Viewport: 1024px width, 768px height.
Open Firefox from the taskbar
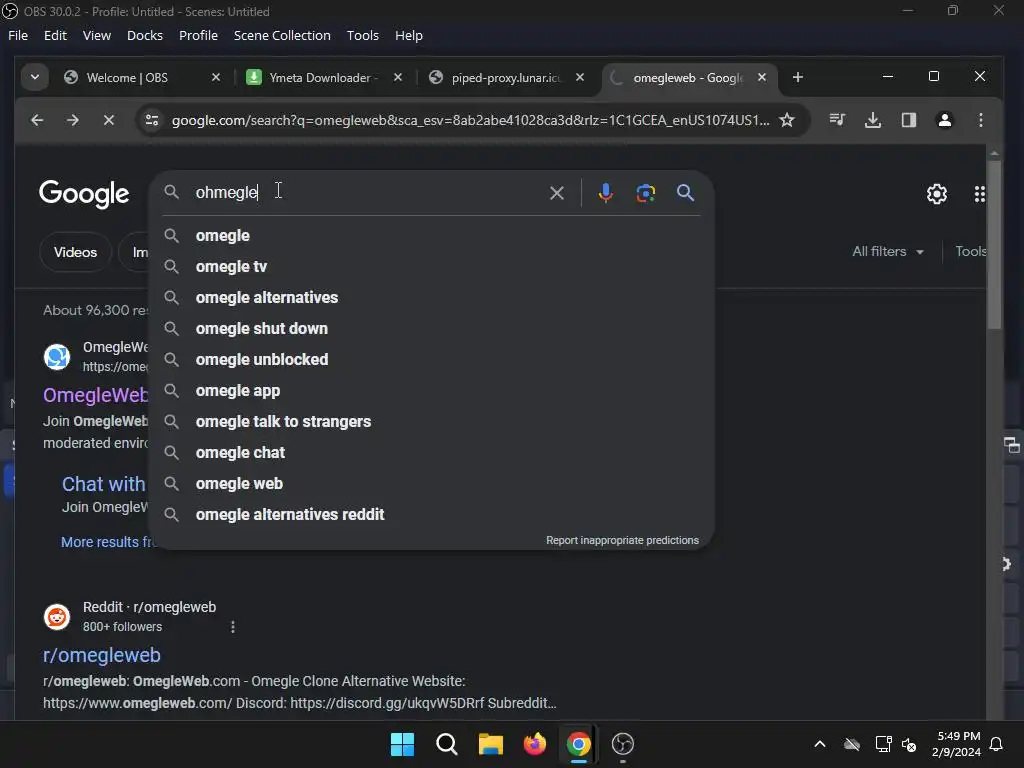tap(535, 744)
